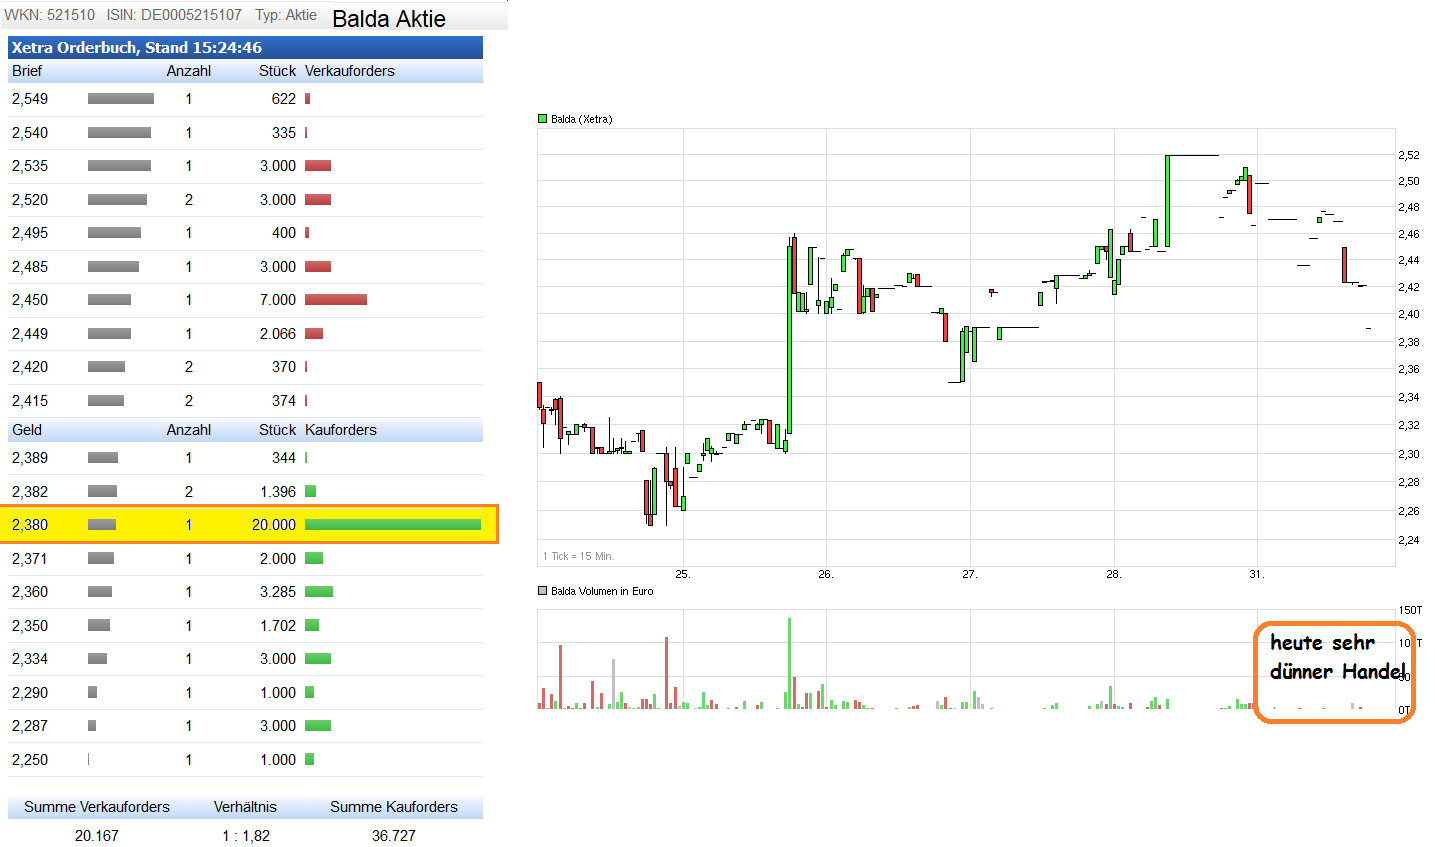
Task: Click the 2,24 price axis label
Action: pyautogui.click(x=1409, y=540)
